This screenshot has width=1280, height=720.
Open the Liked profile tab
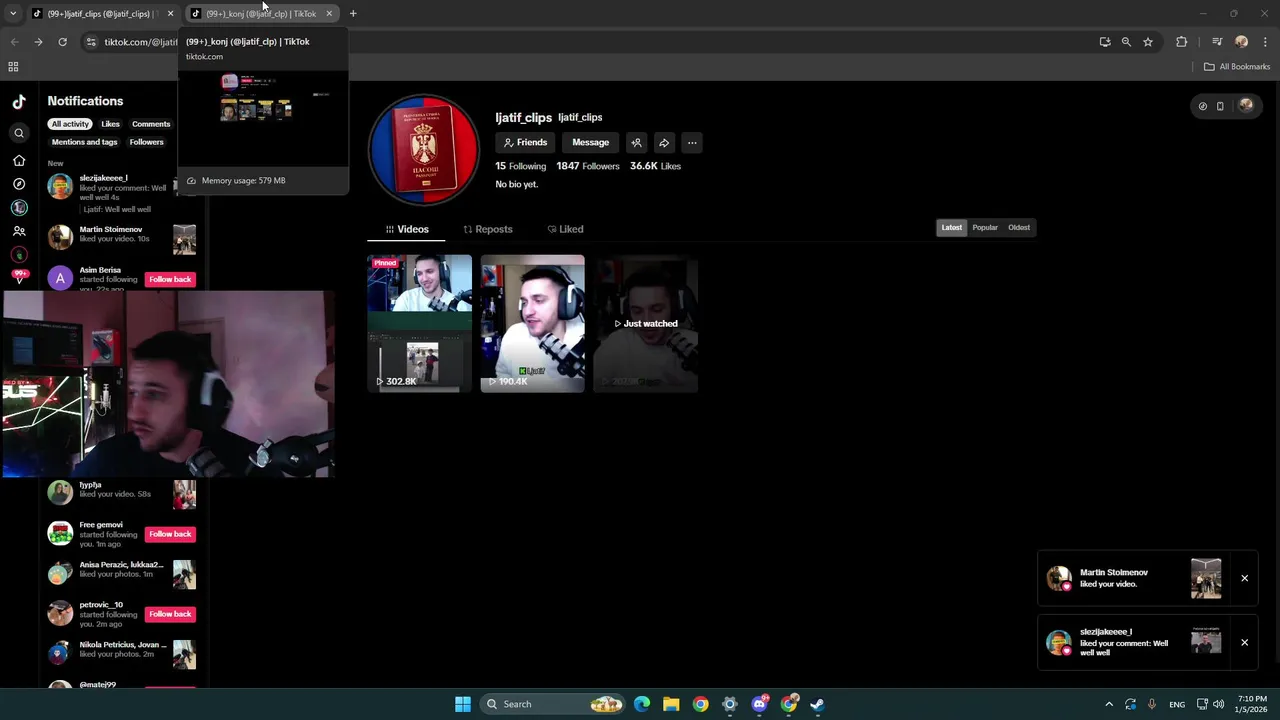pyautogui.click(x=565, y=229)
